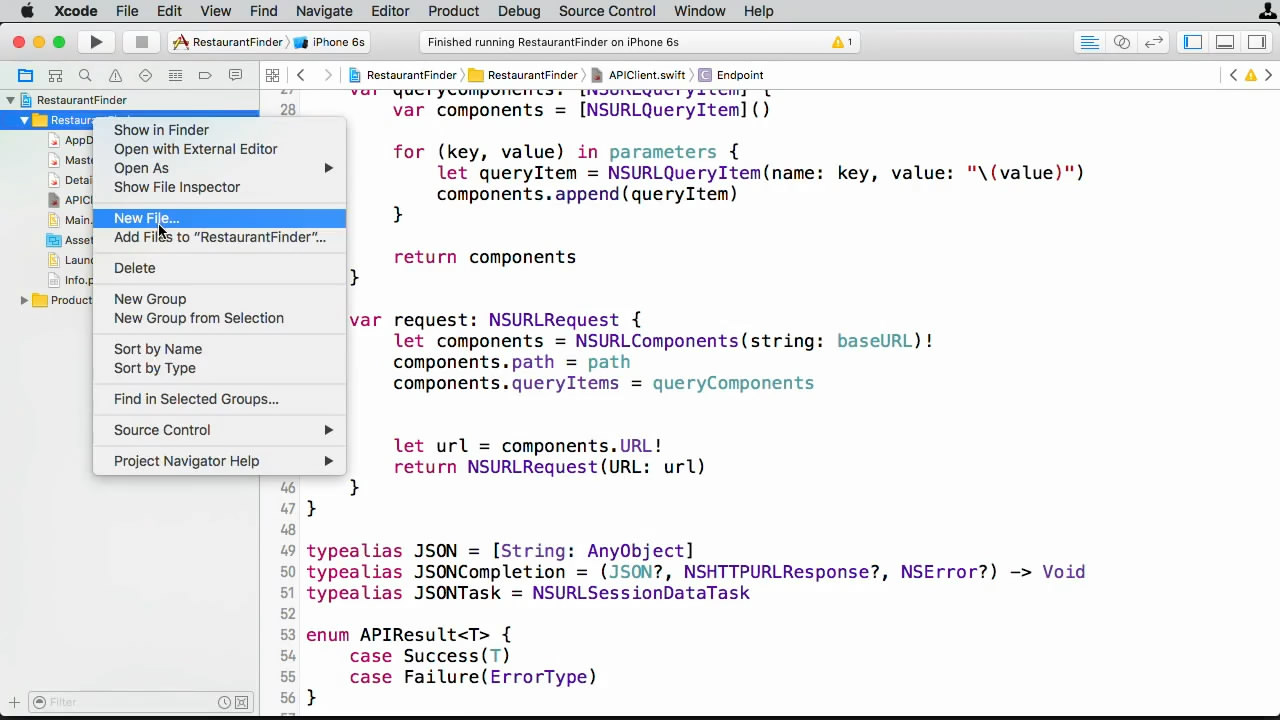The height and width of the screenshot is (720, 1280).
Task: Choose Sort by Name
Action: [219, 349]
